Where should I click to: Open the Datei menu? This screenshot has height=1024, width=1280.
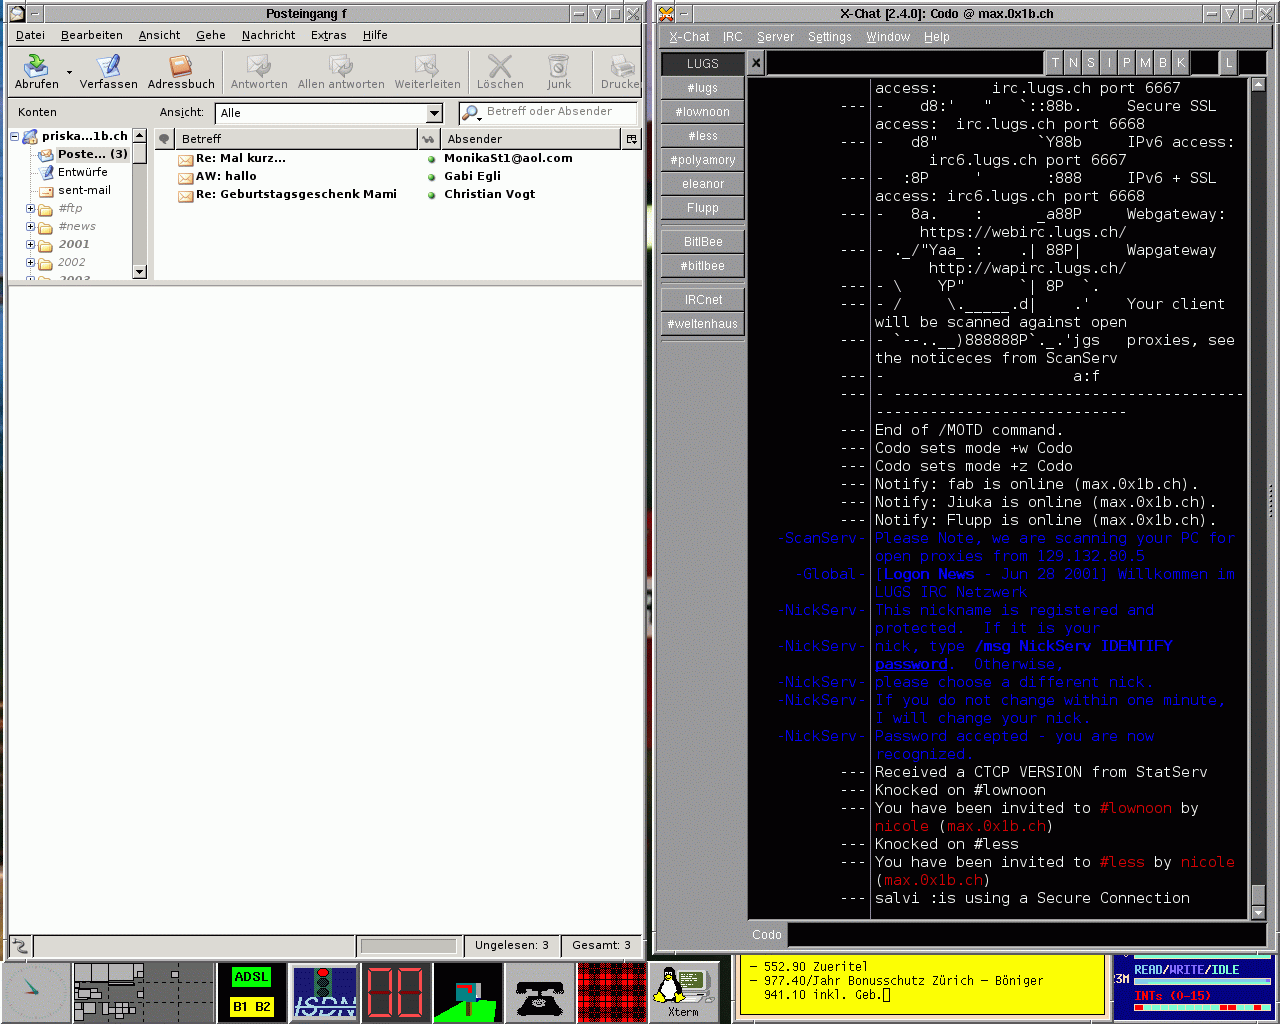[30, 35]
